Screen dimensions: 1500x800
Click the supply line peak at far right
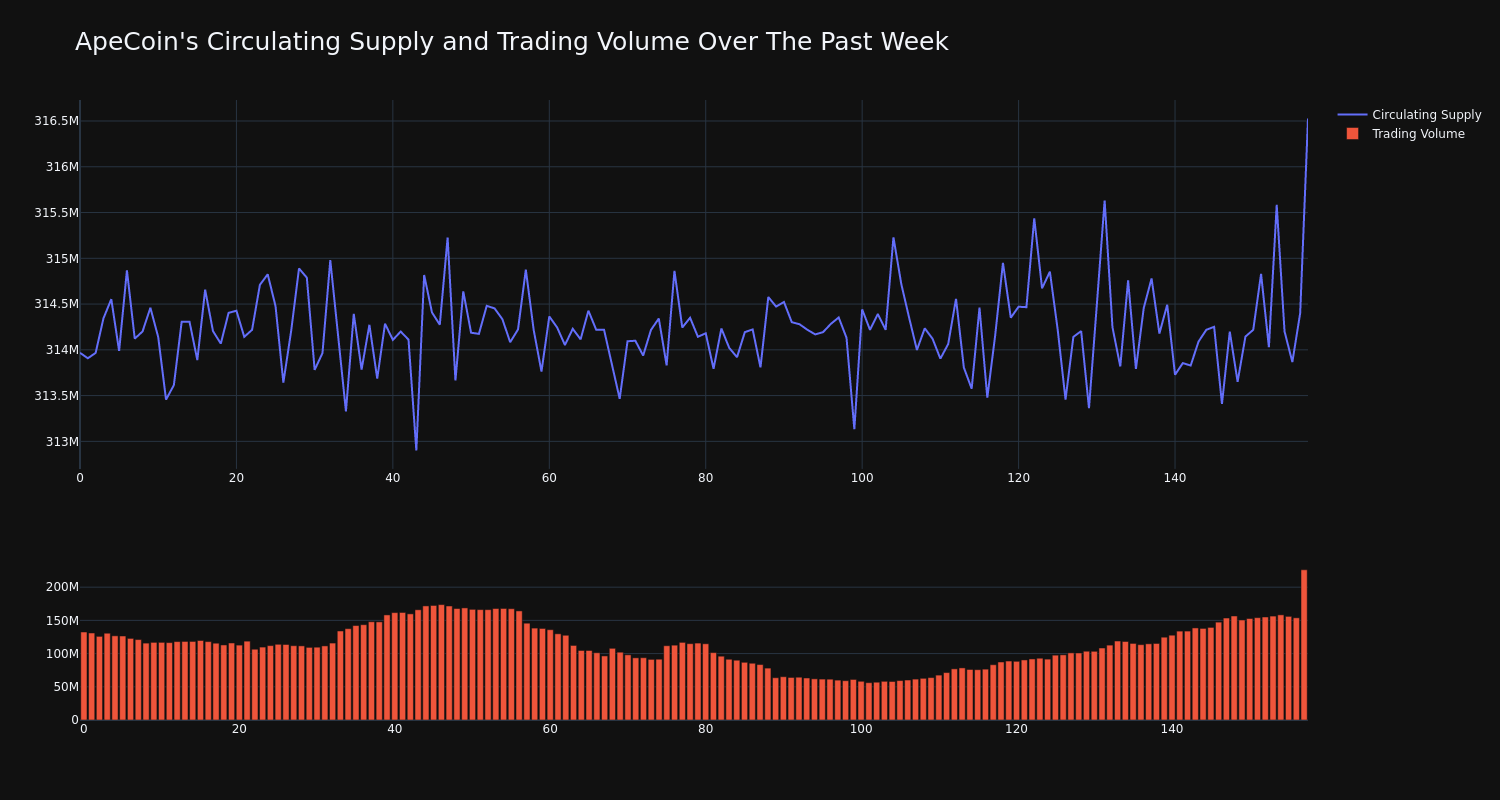[1306, 121]
